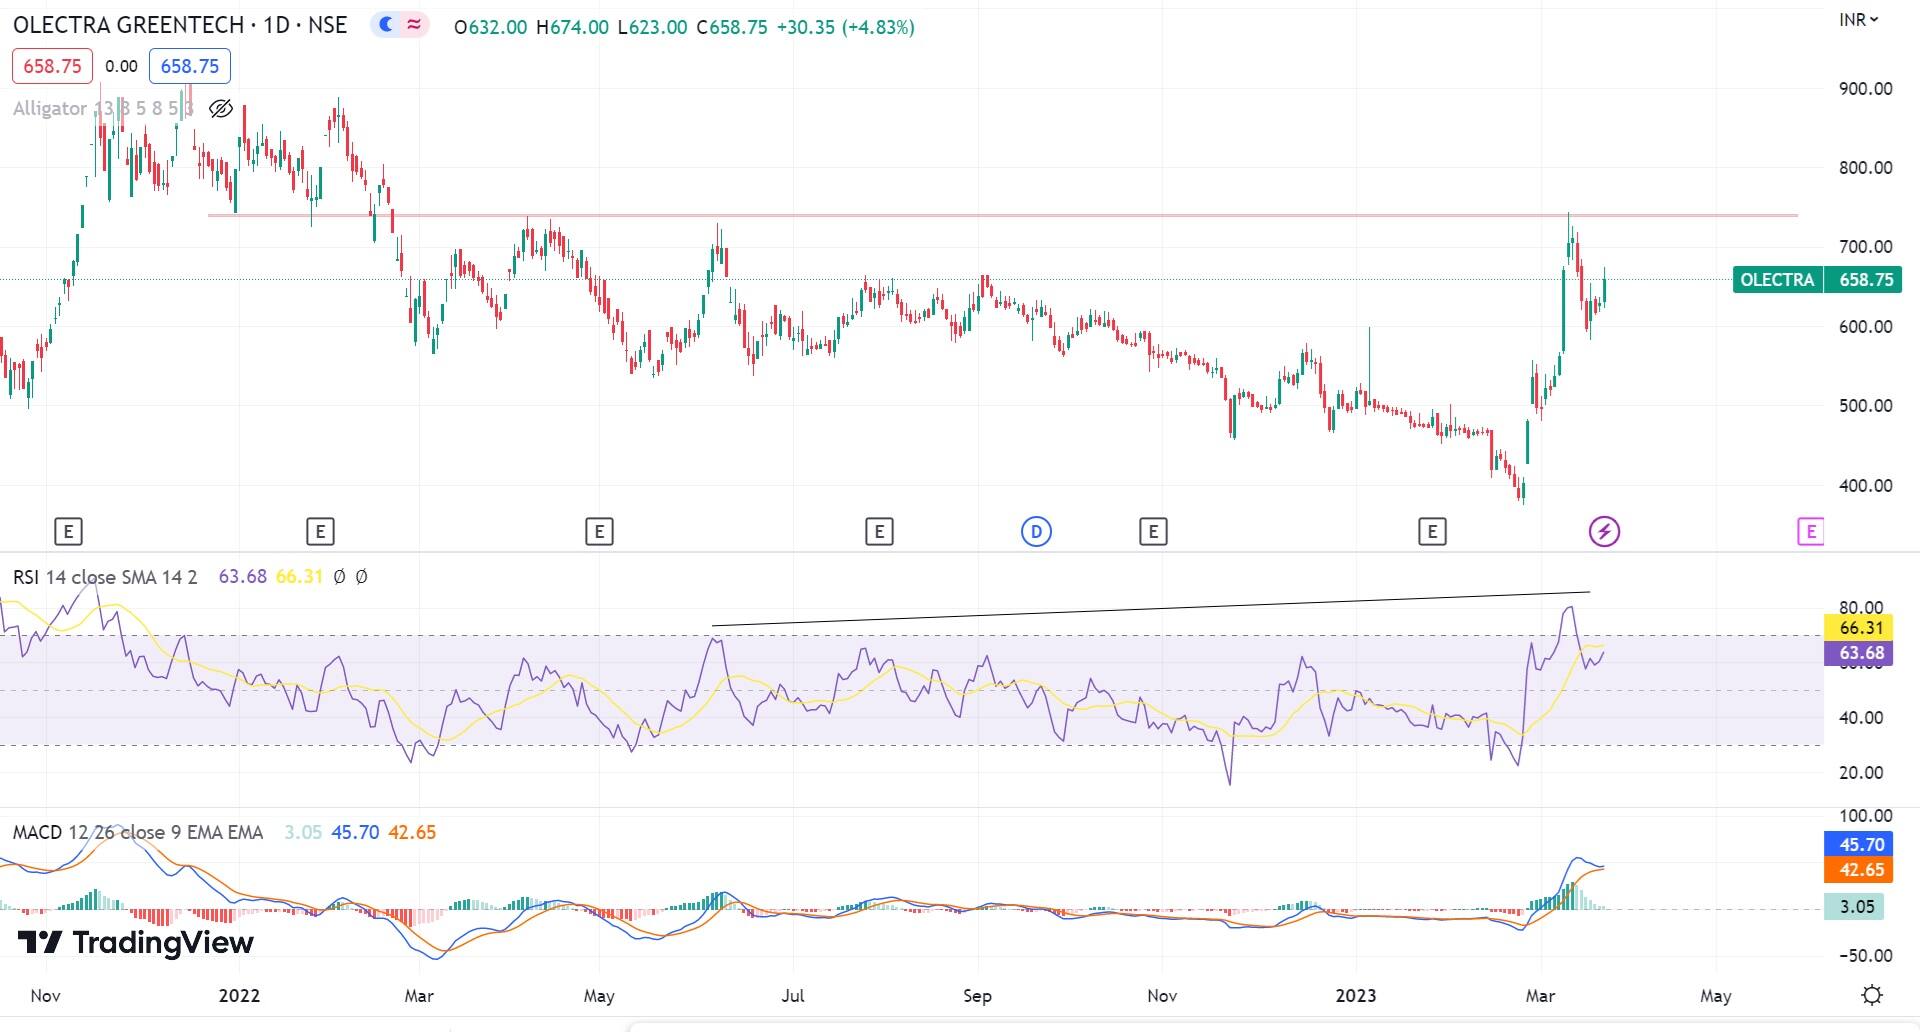Select the MACD 12 26 close legend

tap(138, 832)
